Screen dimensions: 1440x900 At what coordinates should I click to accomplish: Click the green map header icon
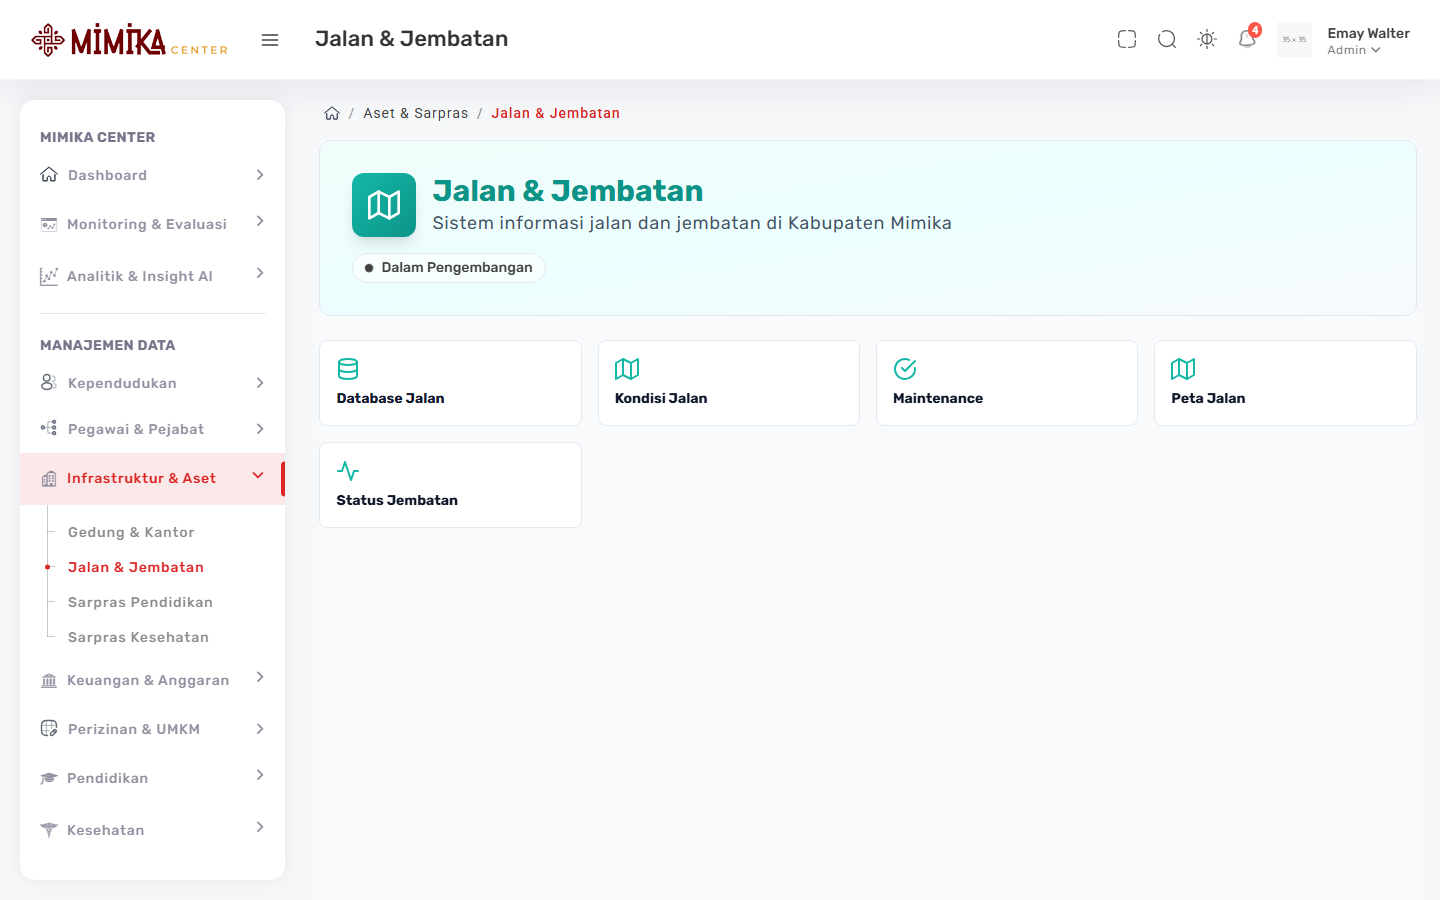click(x=384, y=205)
